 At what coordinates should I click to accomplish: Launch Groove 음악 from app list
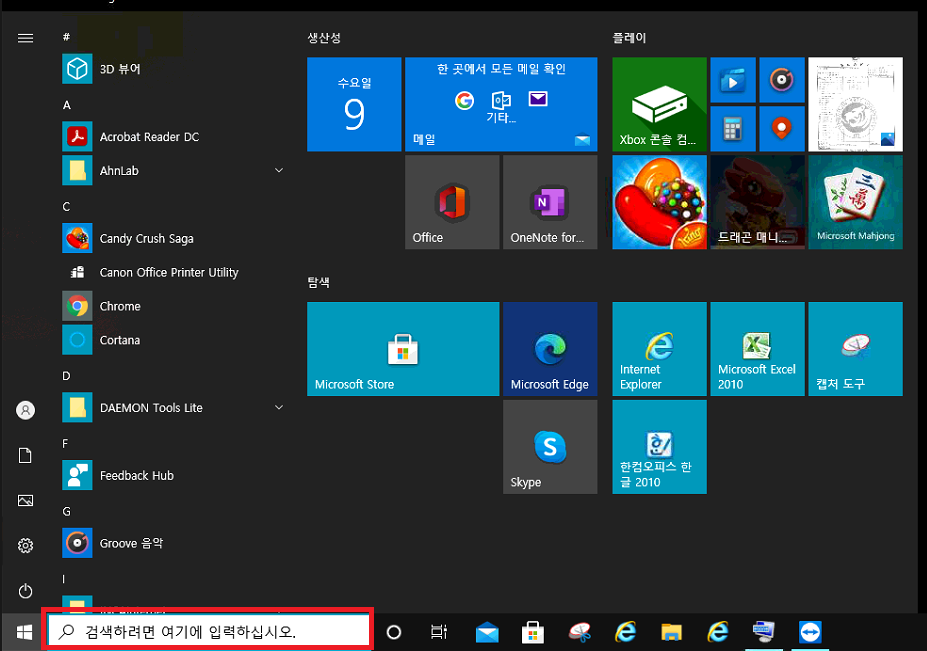coord(174,543)
